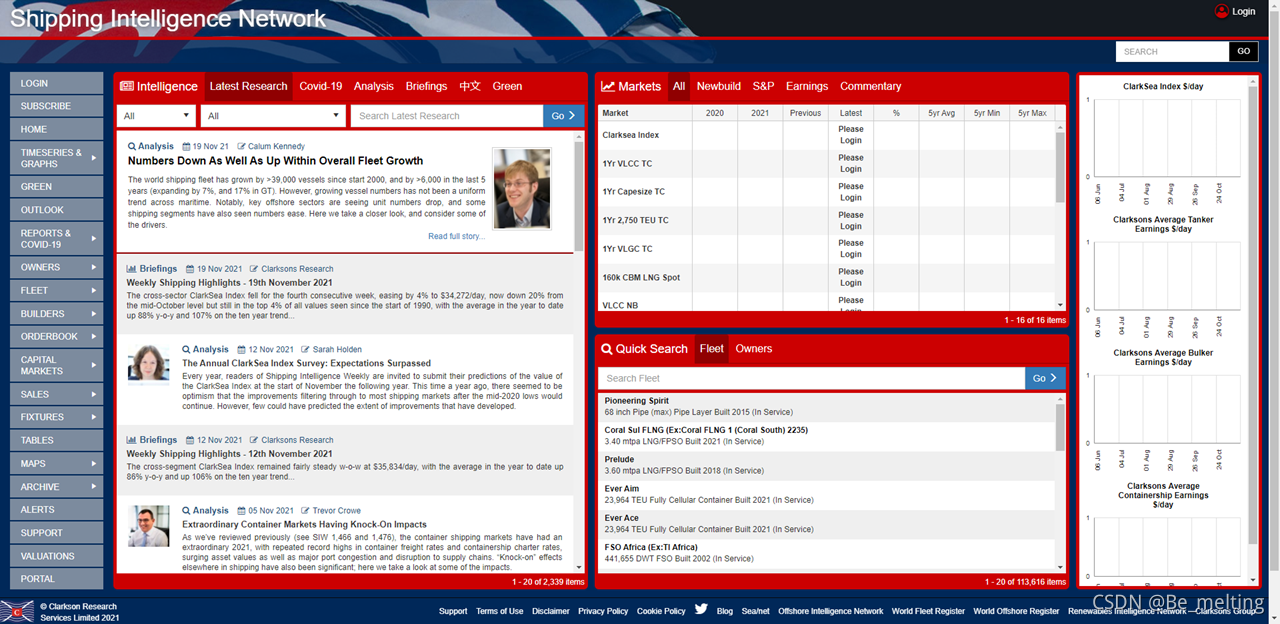Click the top GO search button
The height and width of the screenshot is (624, 1280).
(x=1243, y=51)
